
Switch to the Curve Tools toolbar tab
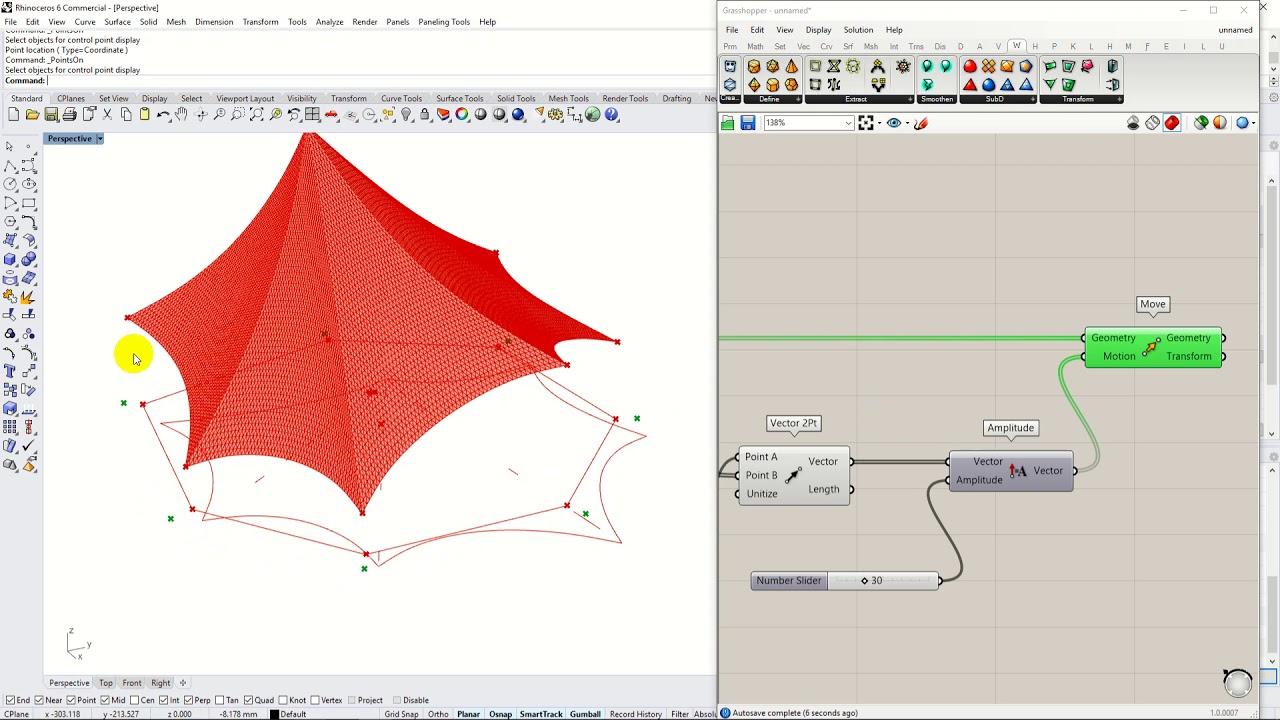click(401, 98)
